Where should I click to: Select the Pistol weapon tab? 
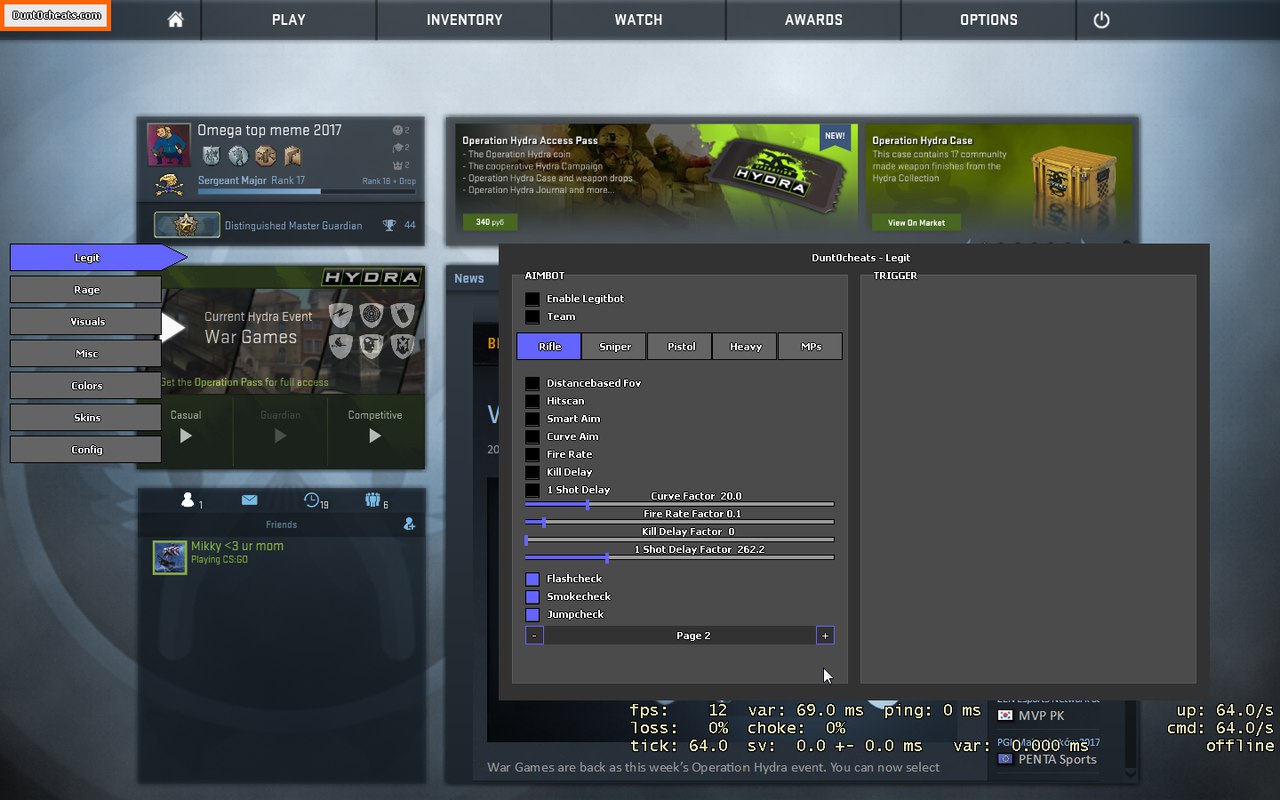pyautogui.click(x=680, y=346)
